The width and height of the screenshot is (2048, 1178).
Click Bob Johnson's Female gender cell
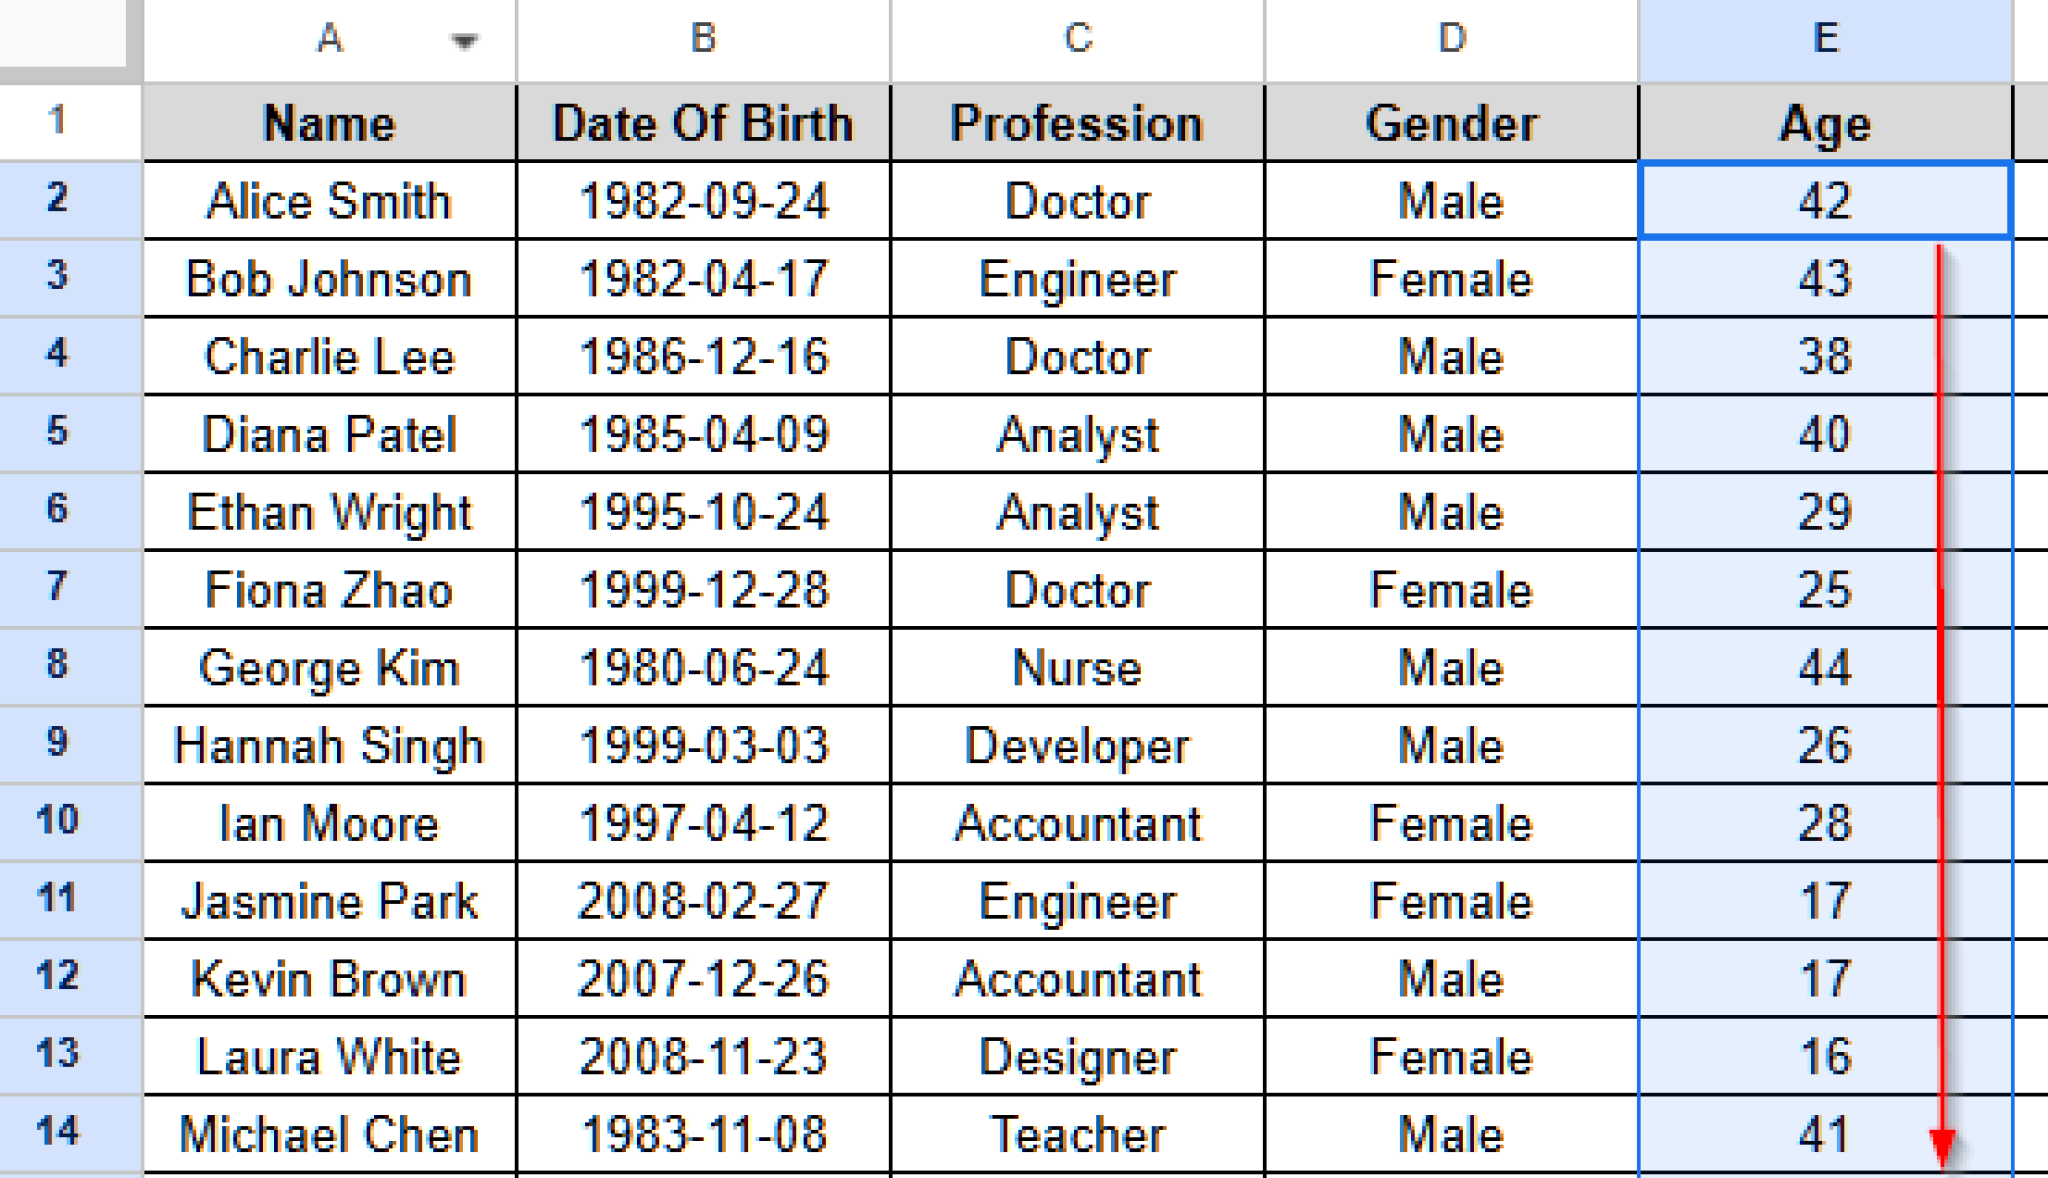1452,278
